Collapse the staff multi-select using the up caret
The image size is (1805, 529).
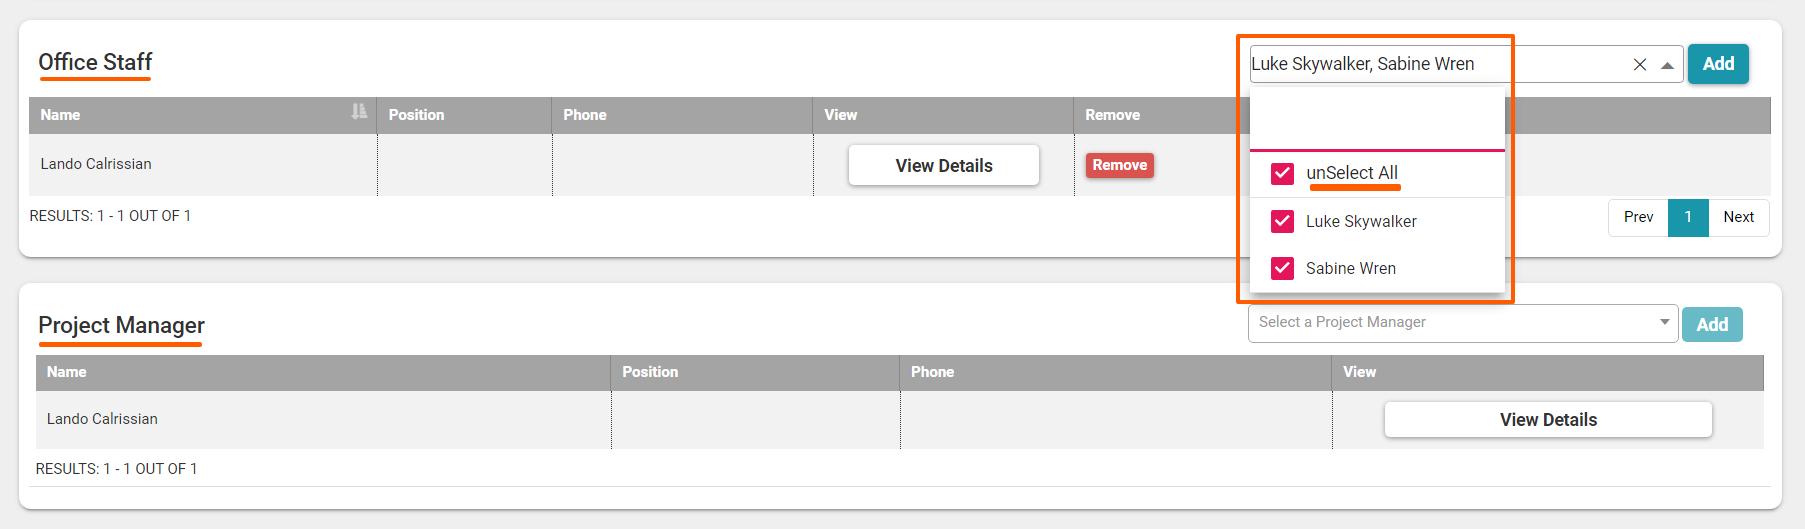(1667, 65)
